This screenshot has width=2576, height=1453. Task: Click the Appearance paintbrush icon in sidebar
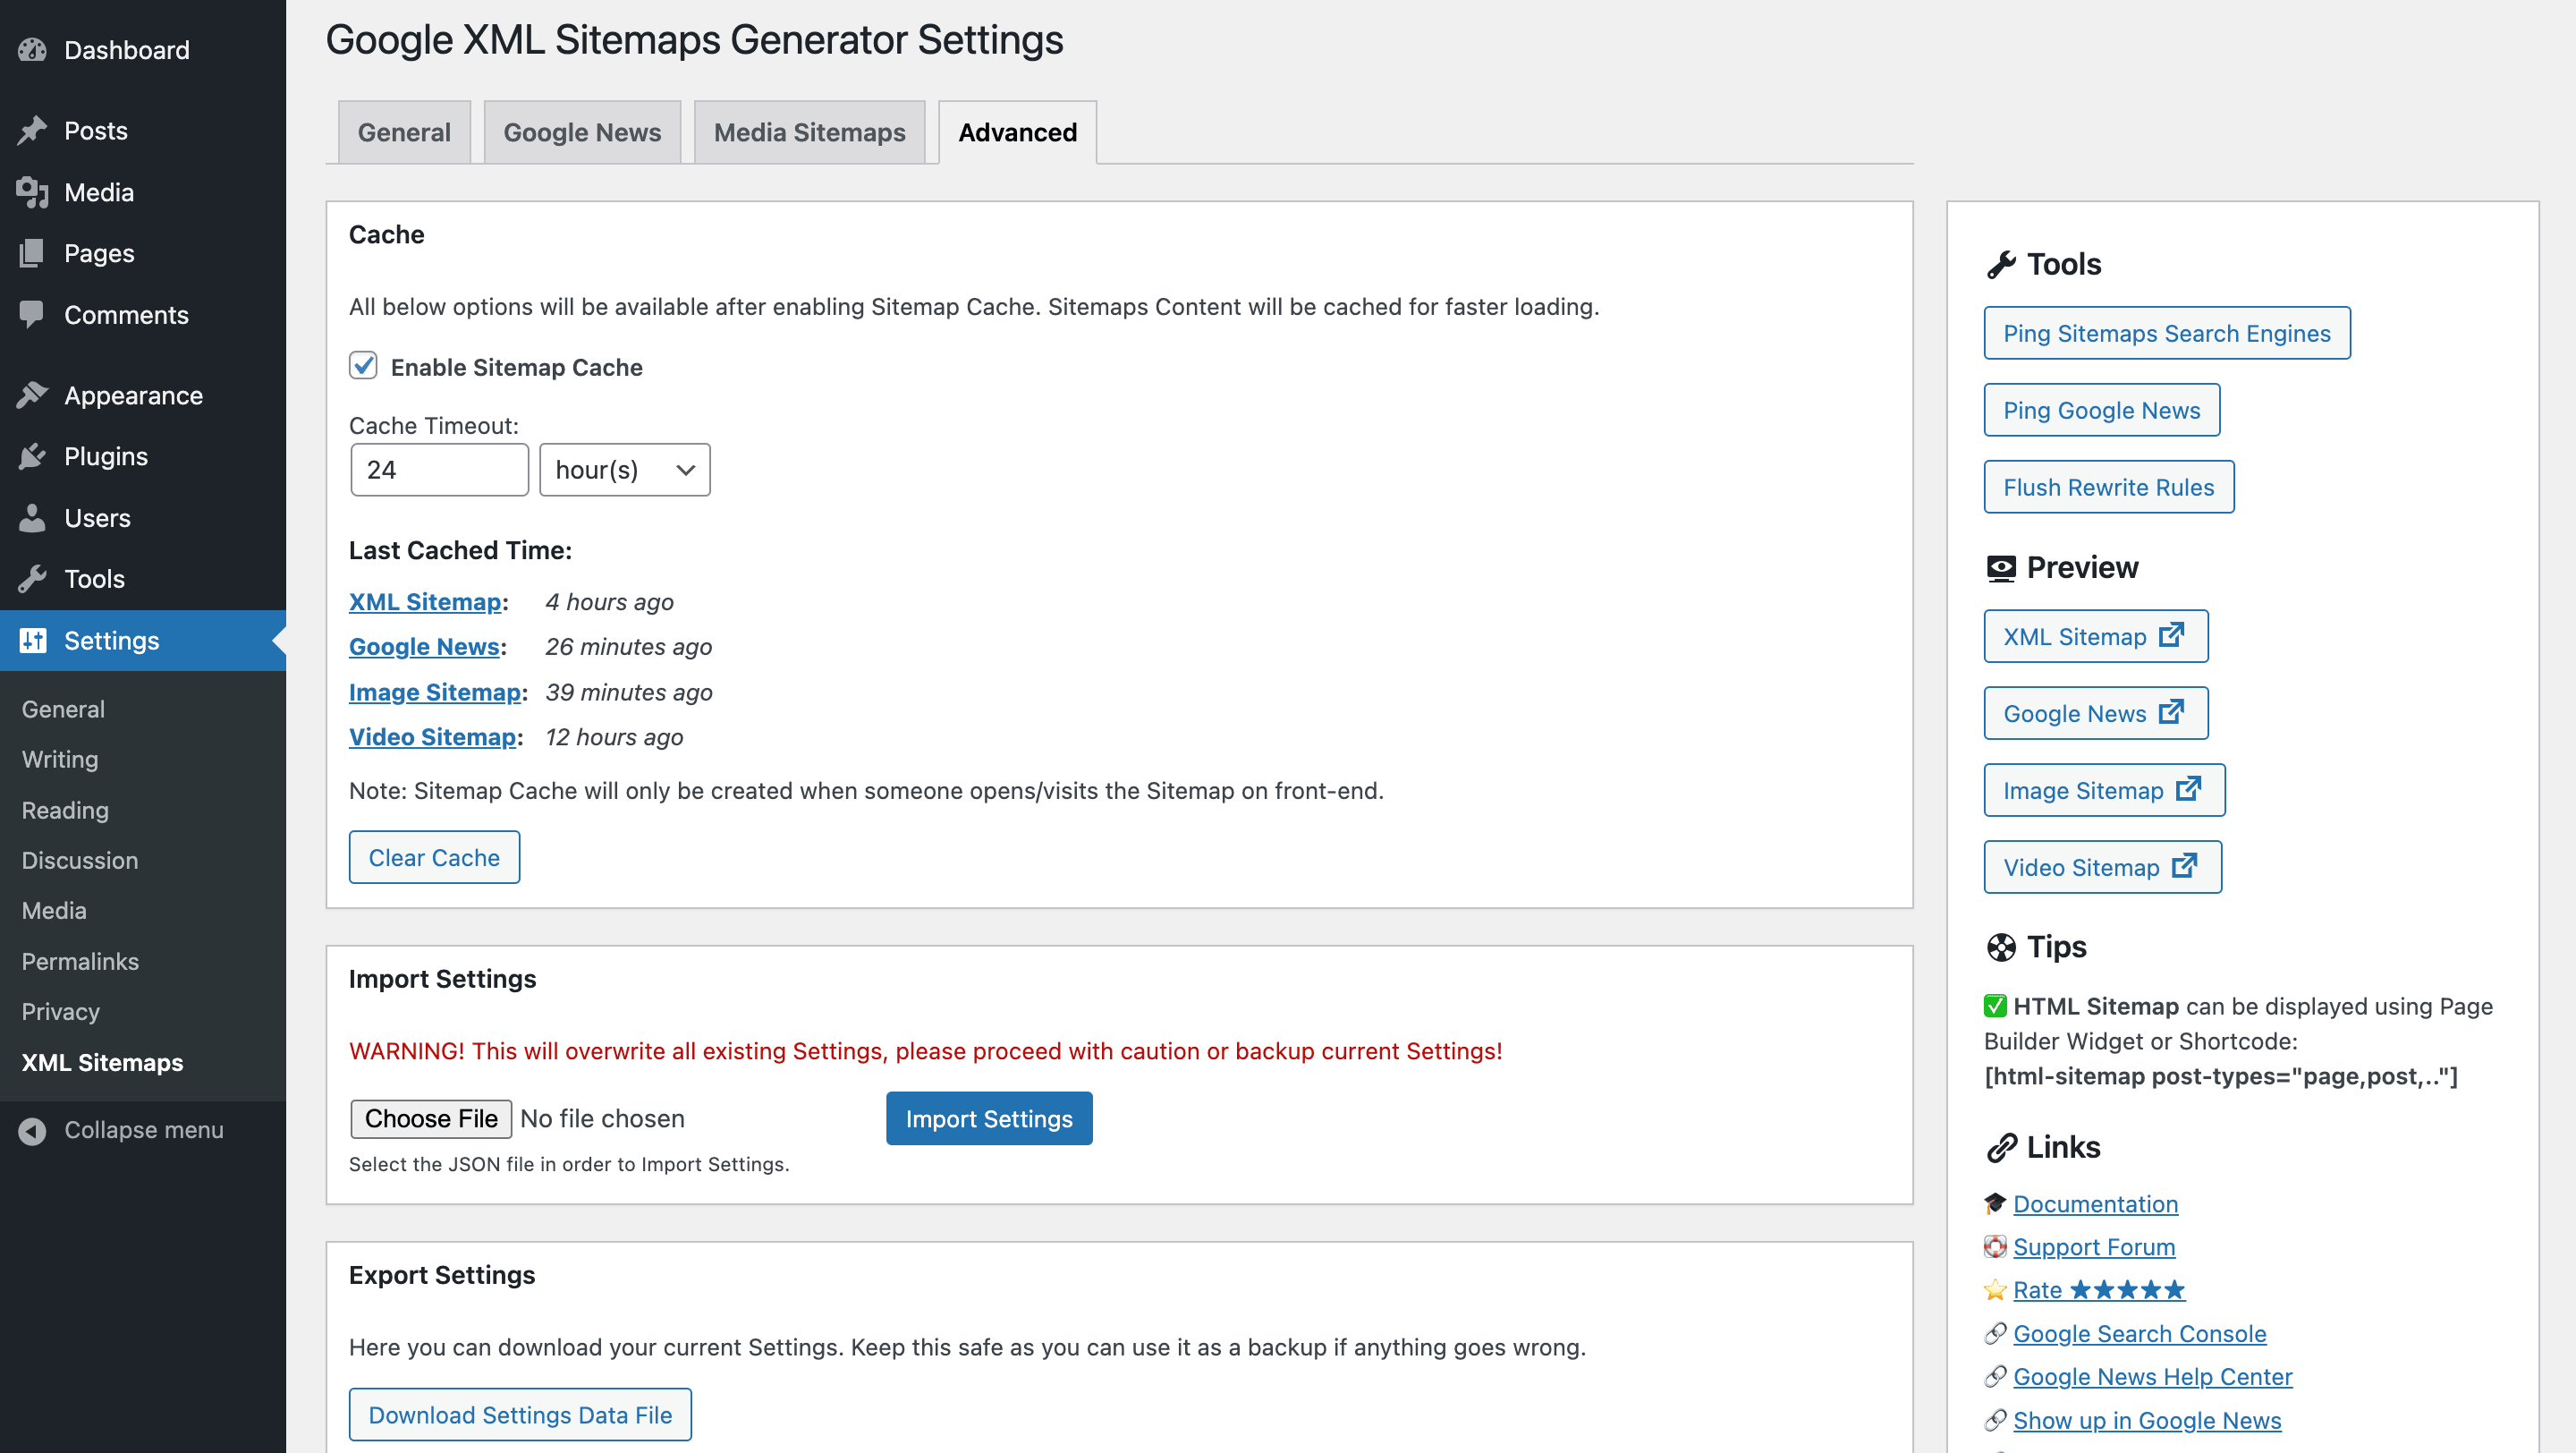pyautogui.click(x=32, y=393)
